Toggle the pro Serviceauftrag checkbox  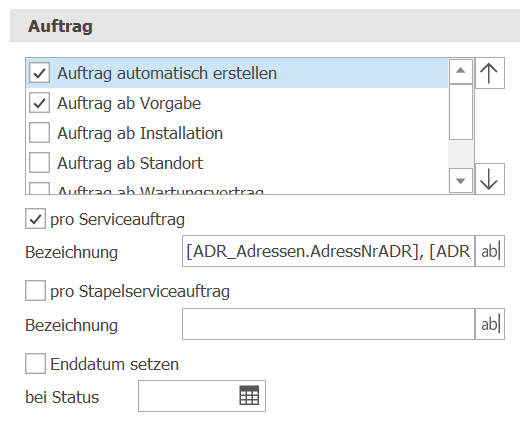click(x=35, y=219)
